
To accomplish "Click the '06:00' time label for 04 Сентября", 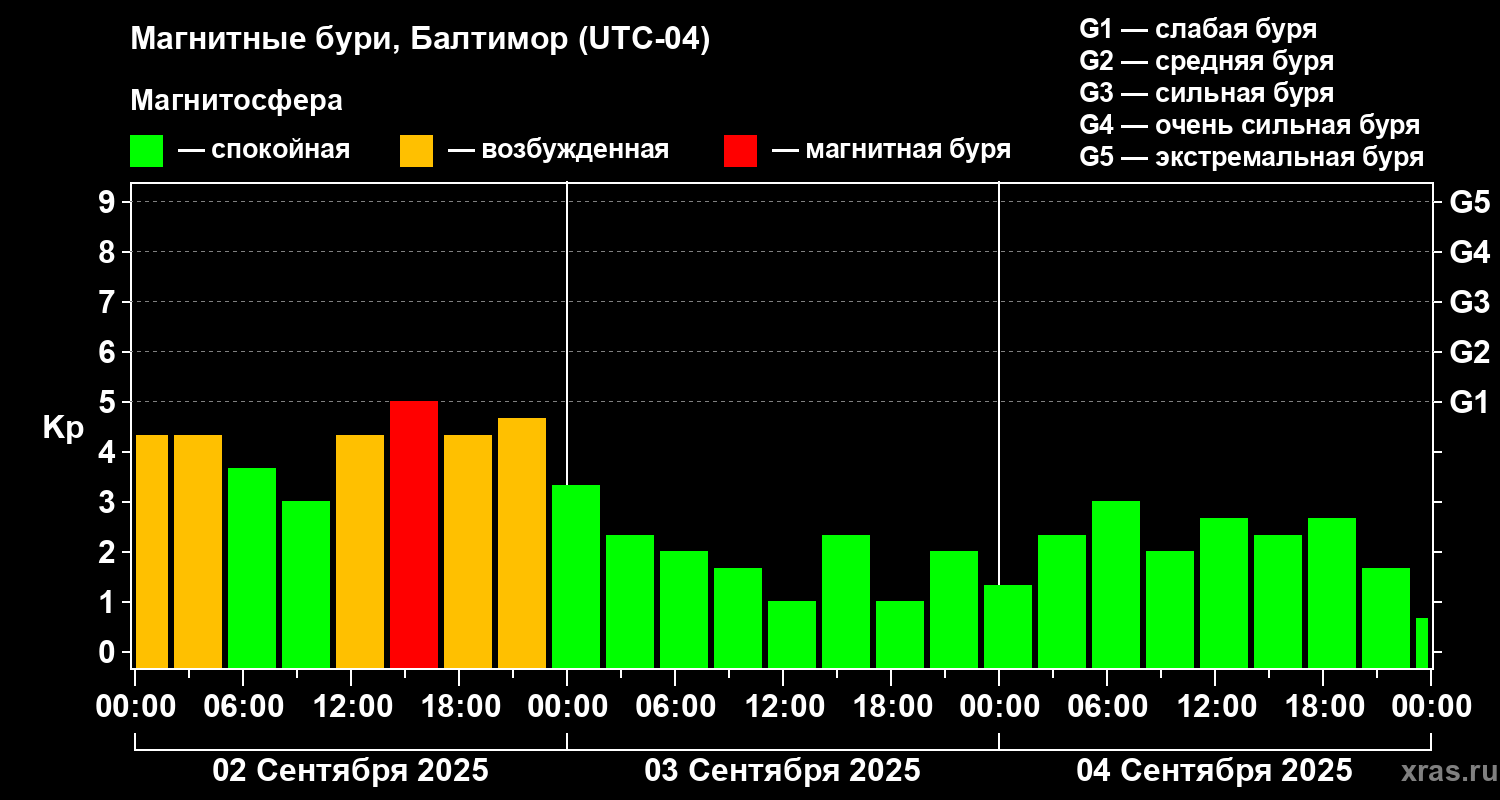I will 1107,707.
